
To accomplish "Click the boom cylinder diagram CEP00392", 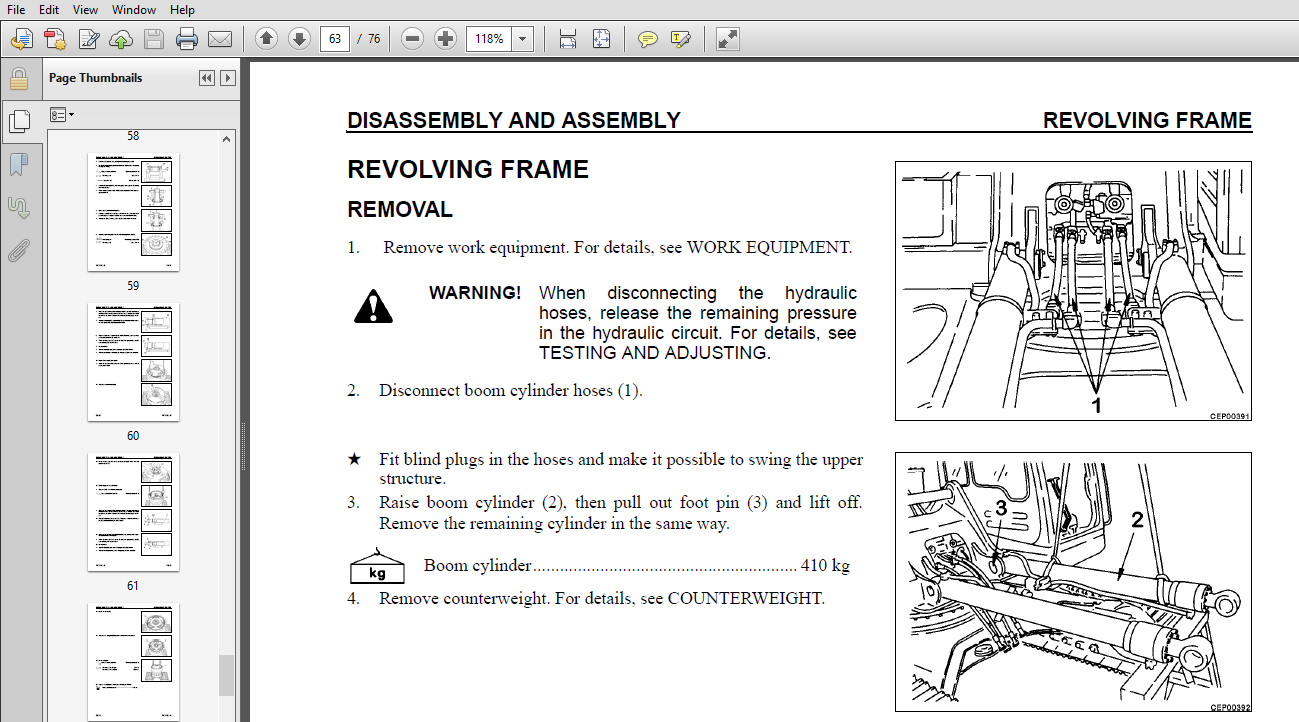I will [x=1073, y=581].
